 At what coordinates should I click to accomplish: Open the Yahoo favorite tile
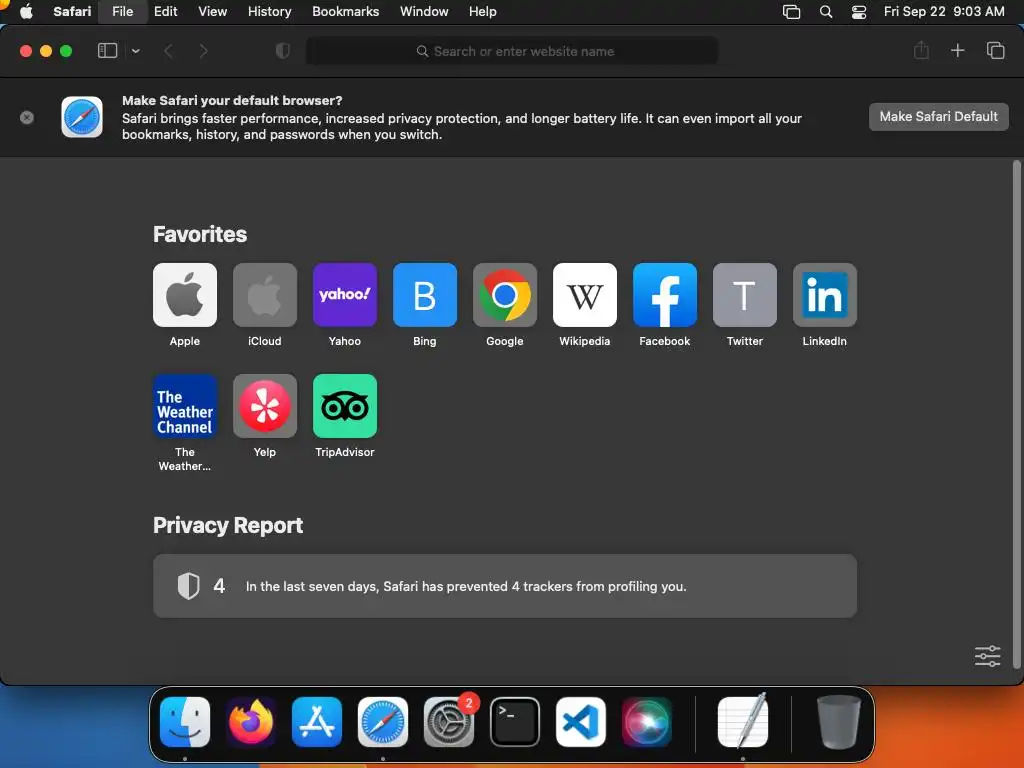(345, 295)
